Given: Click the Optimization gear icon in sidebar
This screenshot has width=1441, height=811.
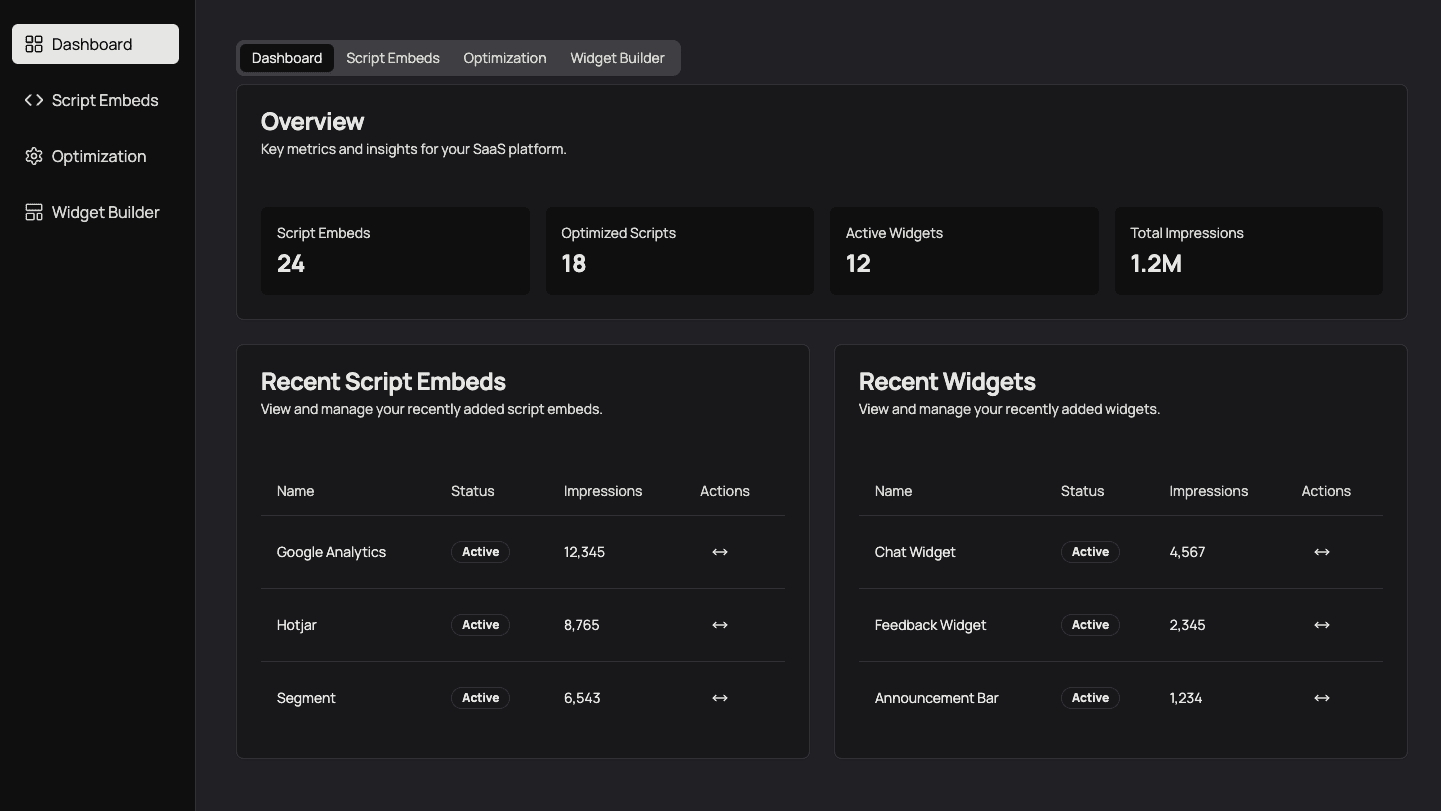Looking at the screenshot, I should [x=34, y=156].
